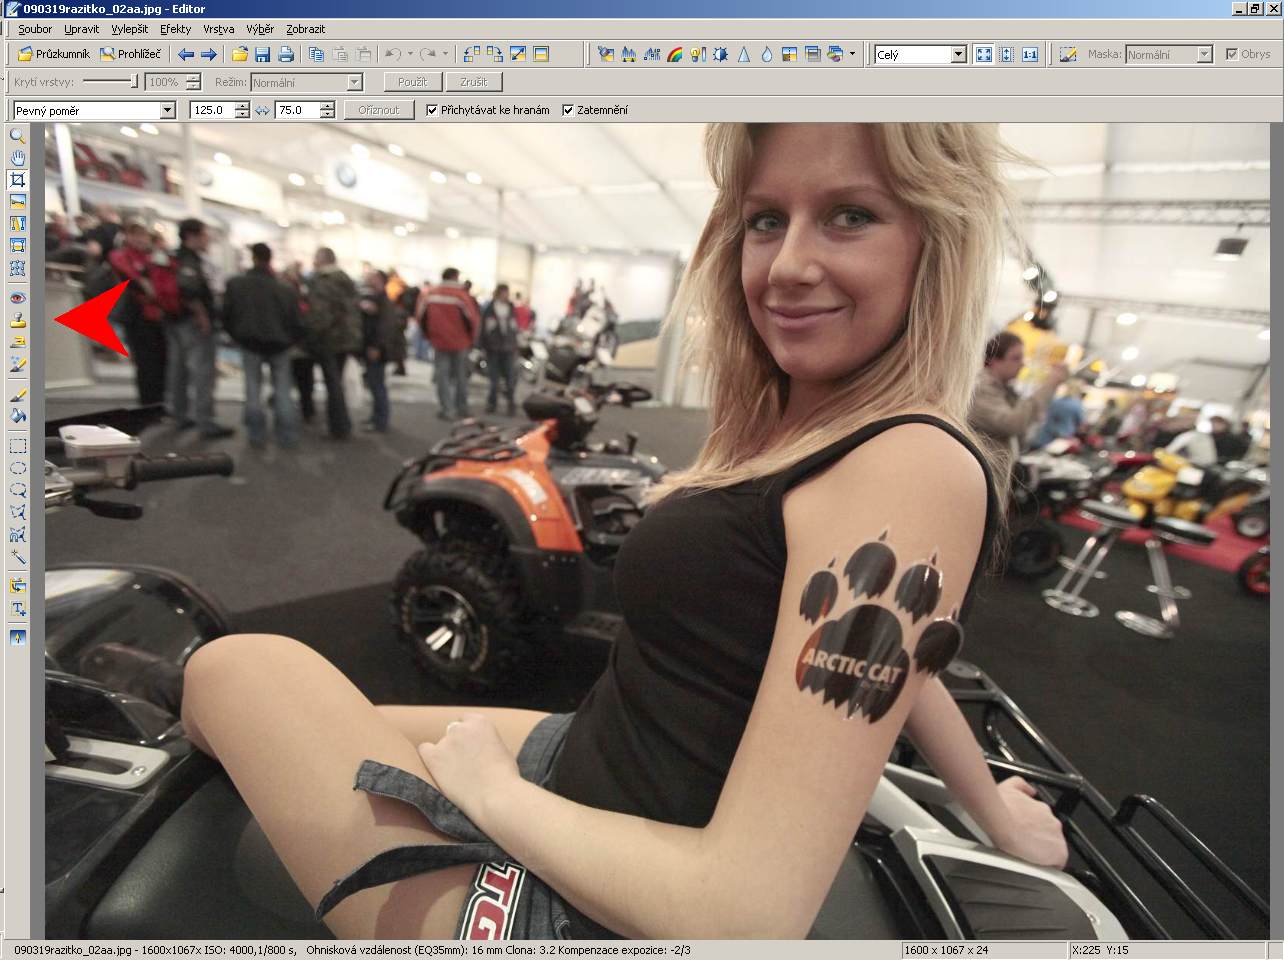
Task: Expand the Celý zoom level dropdown
Action: [x=958, y=55]
